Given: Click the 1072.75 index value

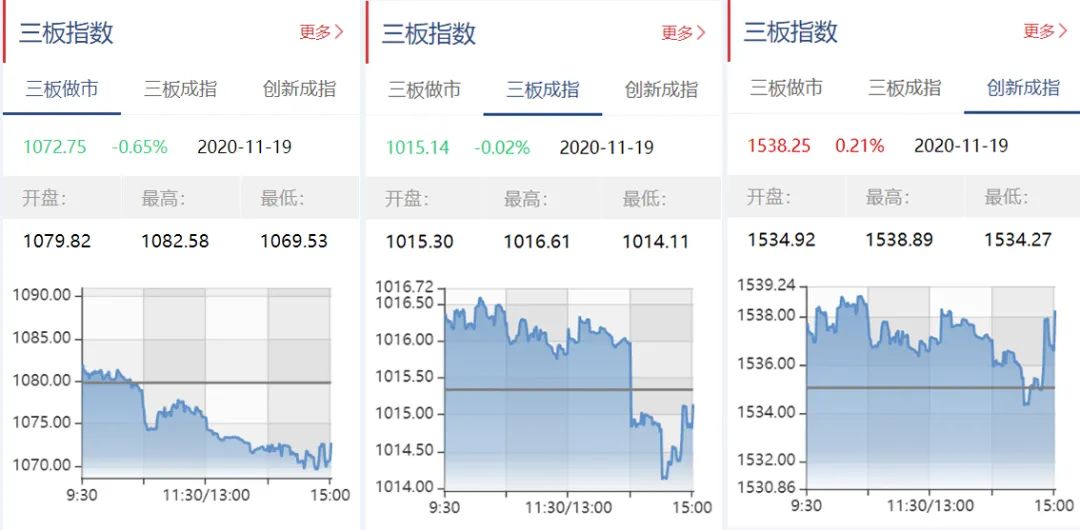Looking at the screenshot, I should point(55,147).
